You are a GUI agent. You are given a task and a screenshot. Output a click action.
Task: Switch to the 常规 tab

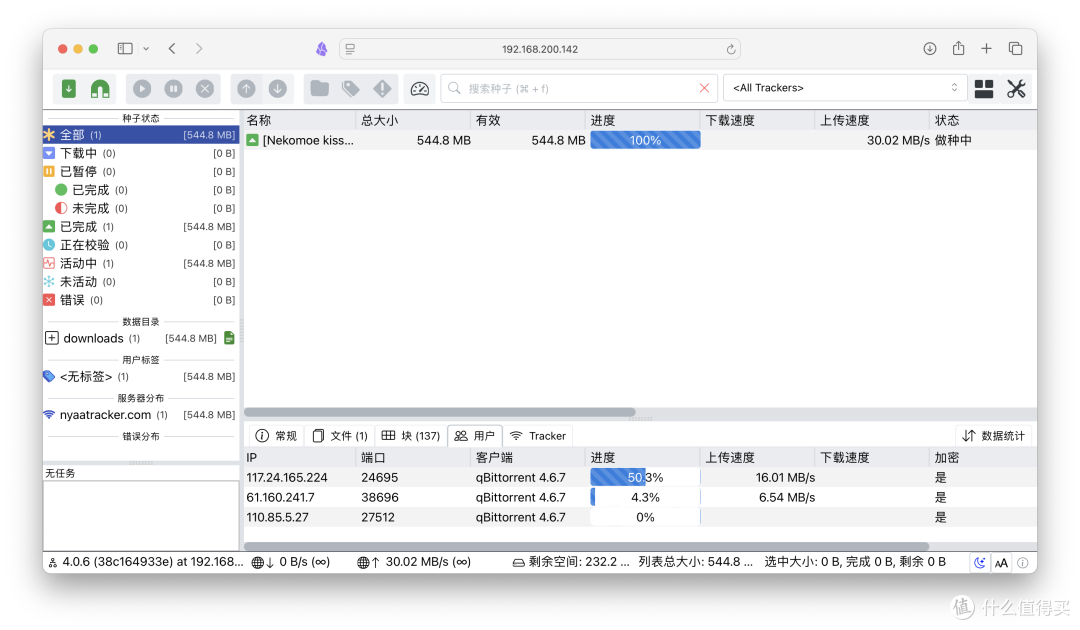pyautogui.click(x=276, y=436)
